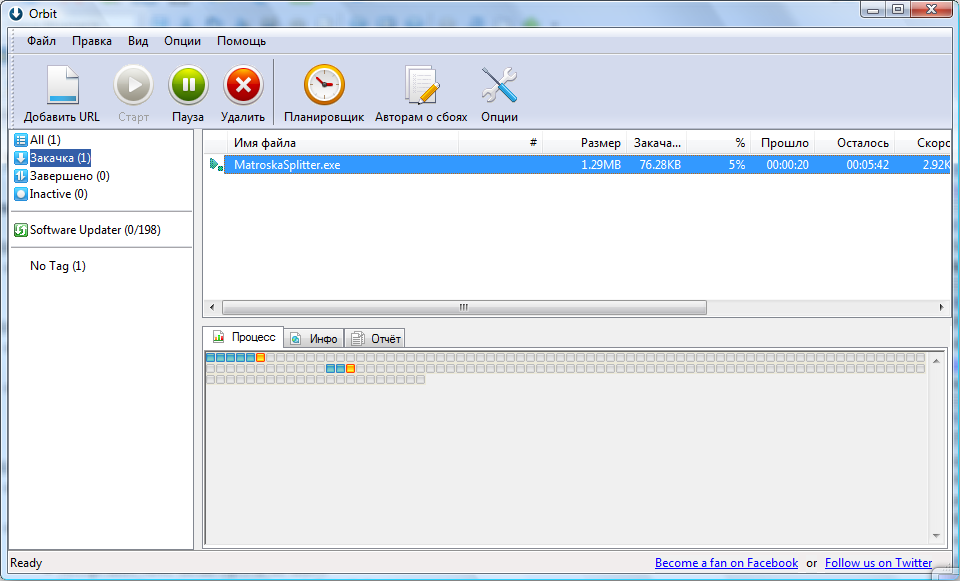
Task: Click Become a fan on Facebook link
Action: pos(726,563)
